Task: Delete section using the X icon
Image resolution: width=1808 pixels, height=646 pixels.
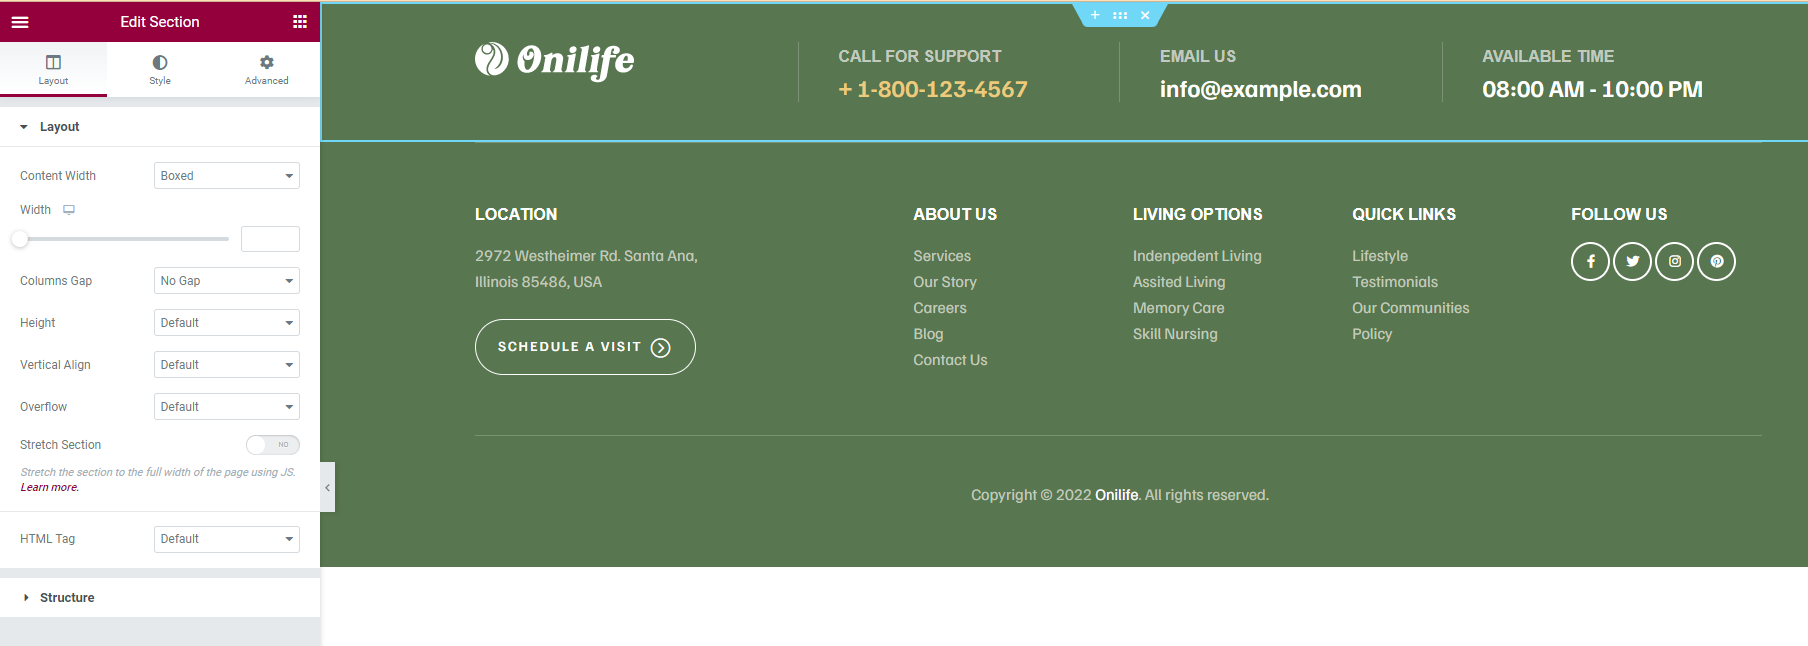Action: [x=1145, y=15]
